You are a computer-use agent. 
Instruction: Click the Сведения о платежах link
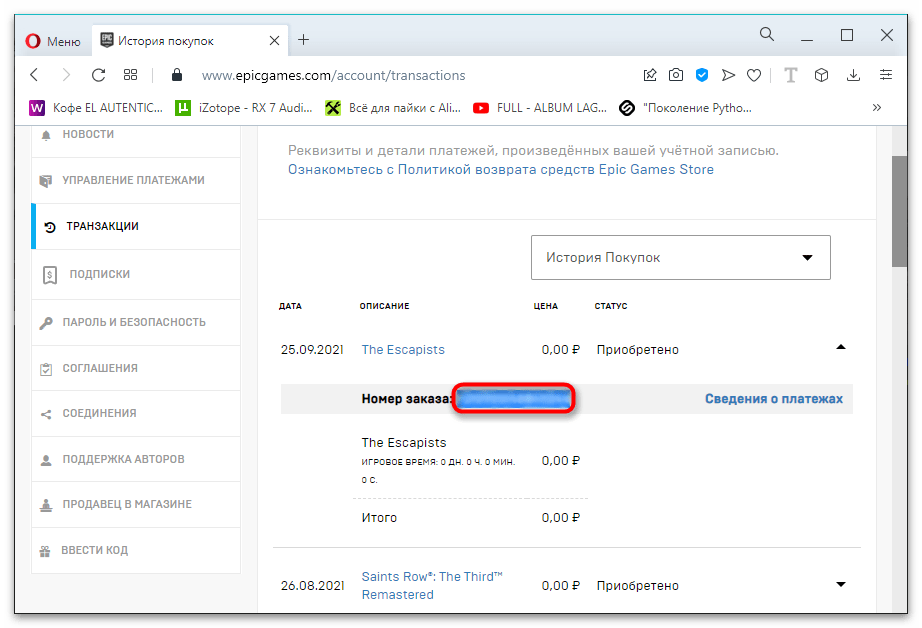[773, 399]
